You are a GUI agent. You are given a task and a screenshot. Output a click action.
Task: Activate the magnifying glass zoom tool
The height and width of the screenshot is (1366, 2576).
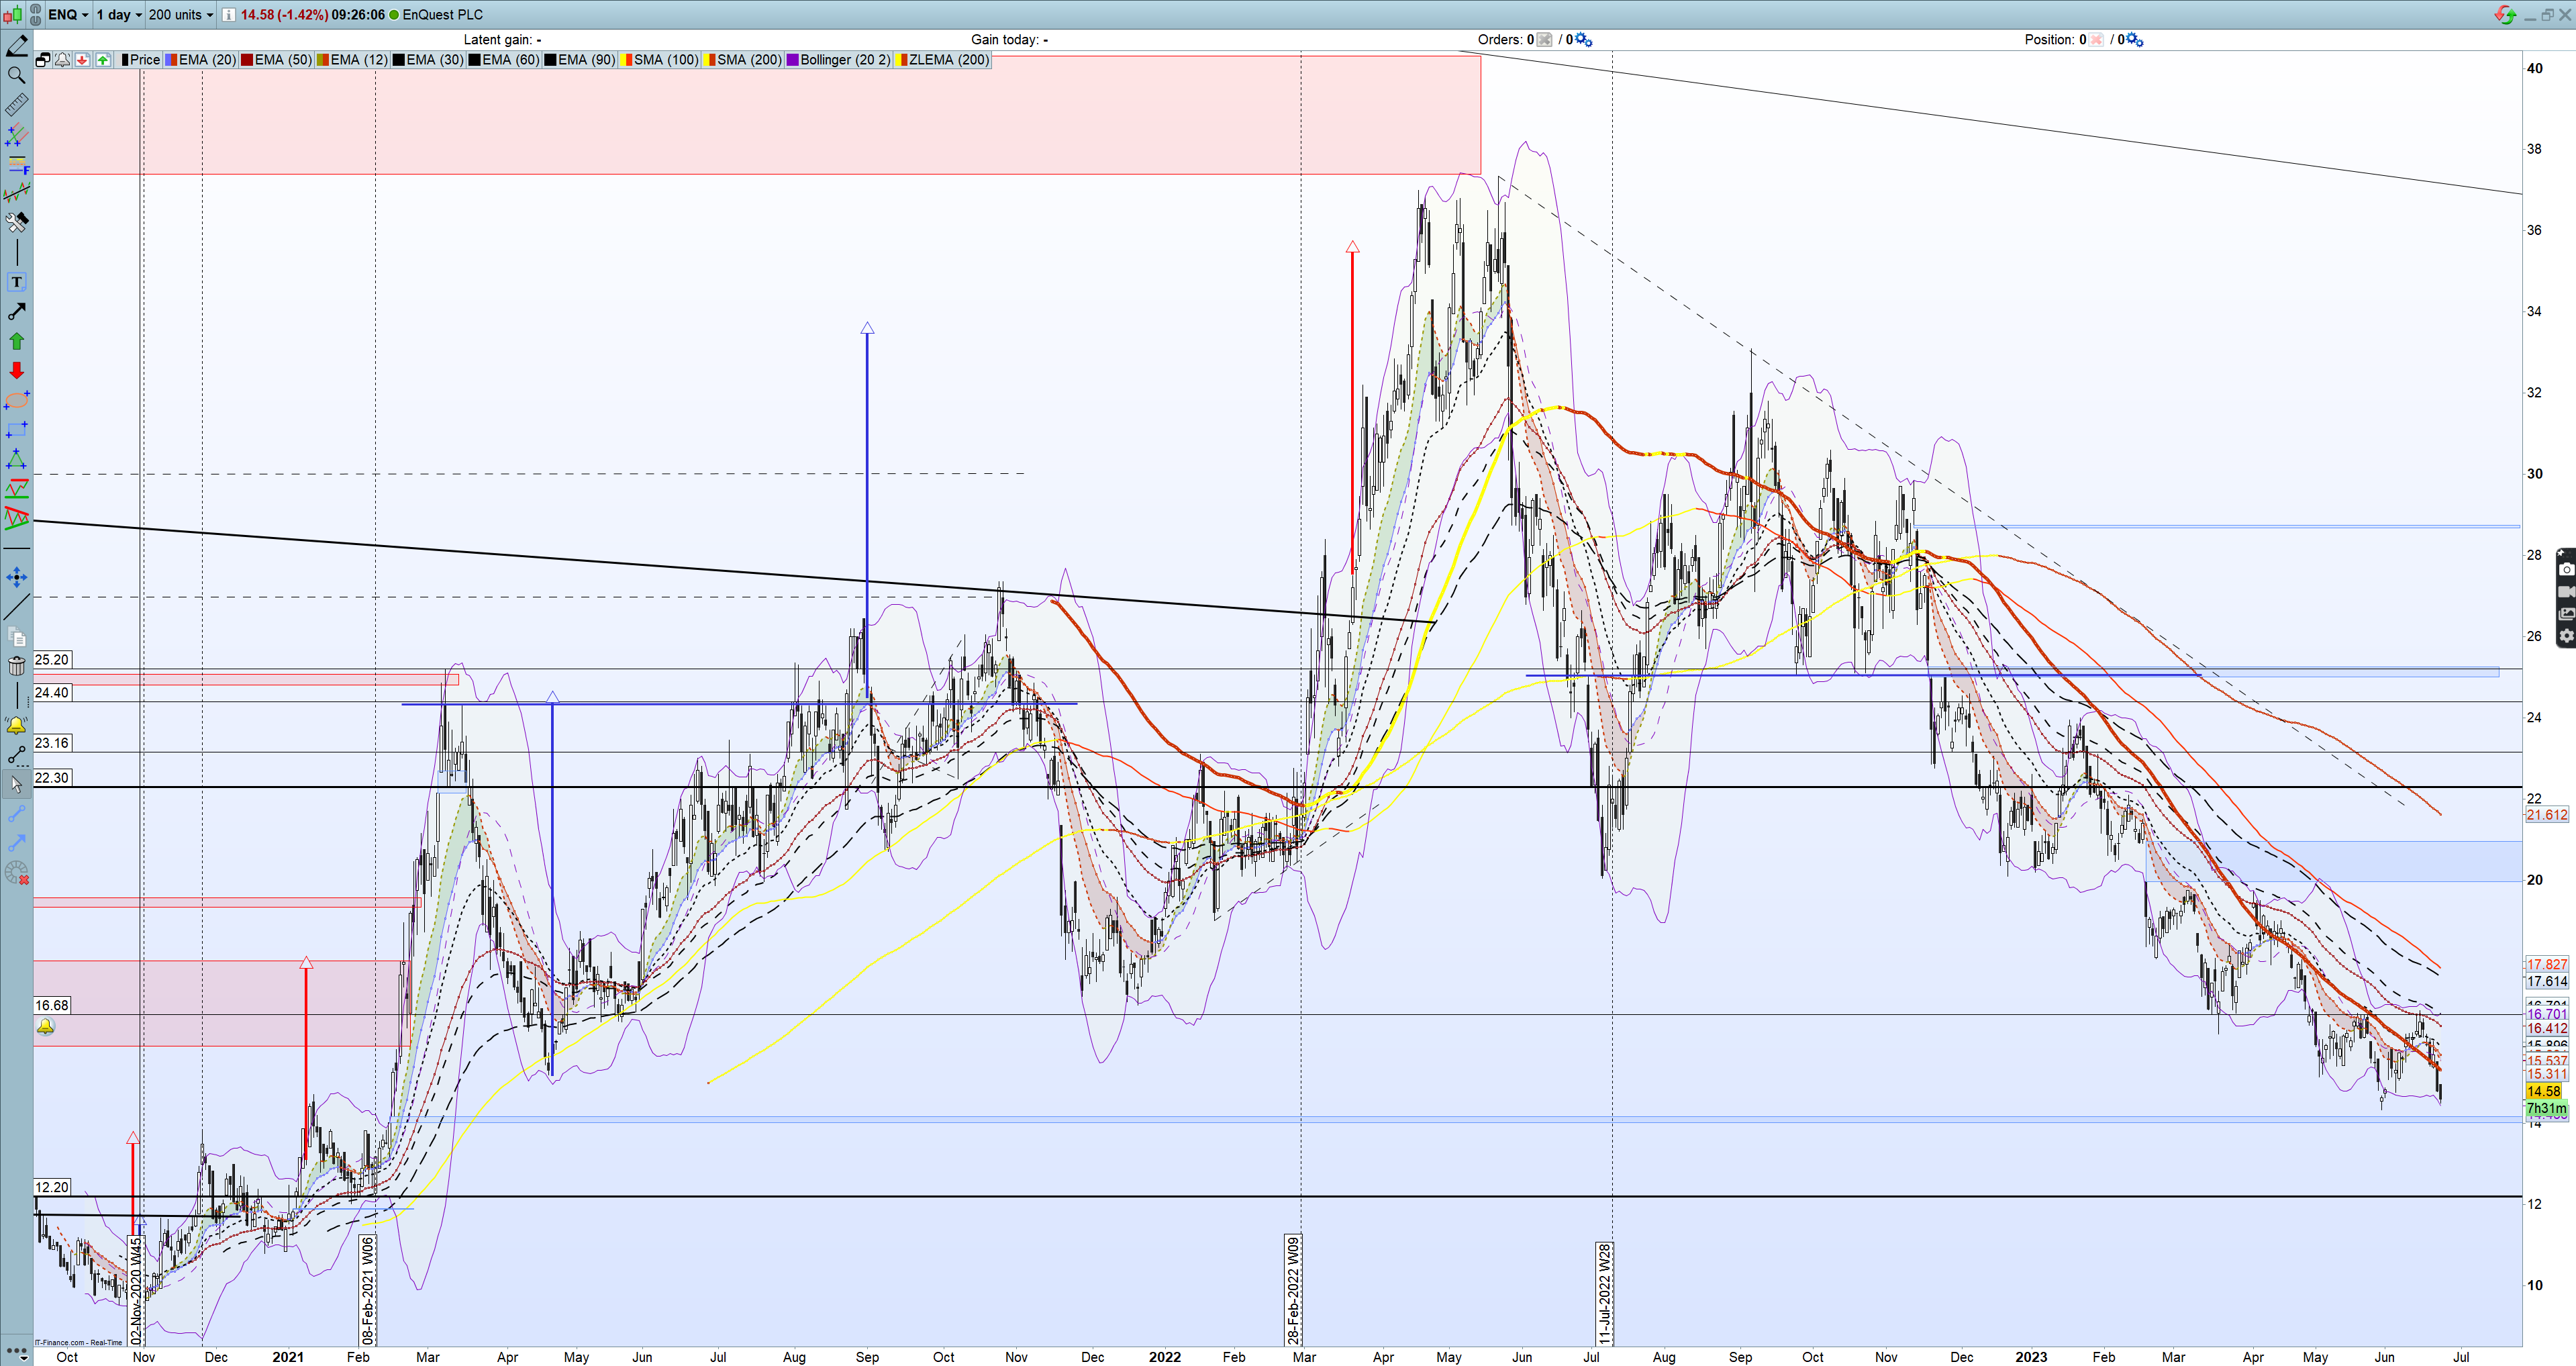point(16,75)
